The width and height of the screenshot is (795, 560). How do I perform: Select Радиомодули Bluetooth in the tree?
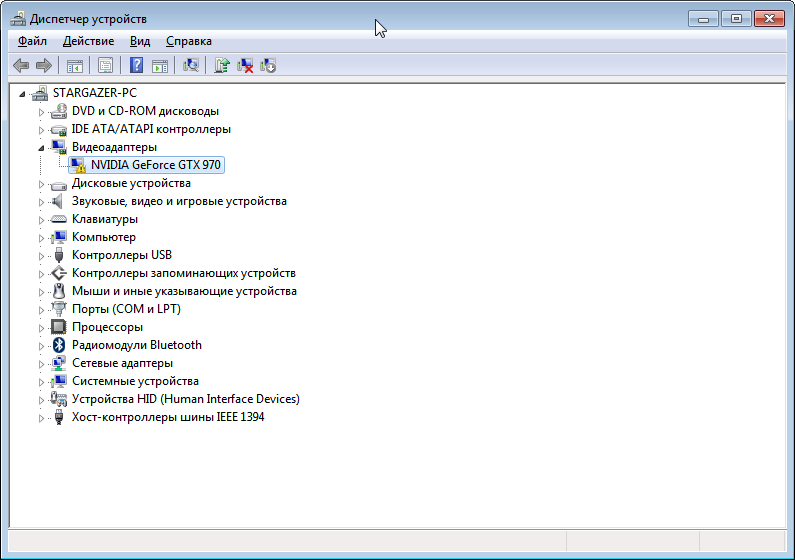[136, 345]
